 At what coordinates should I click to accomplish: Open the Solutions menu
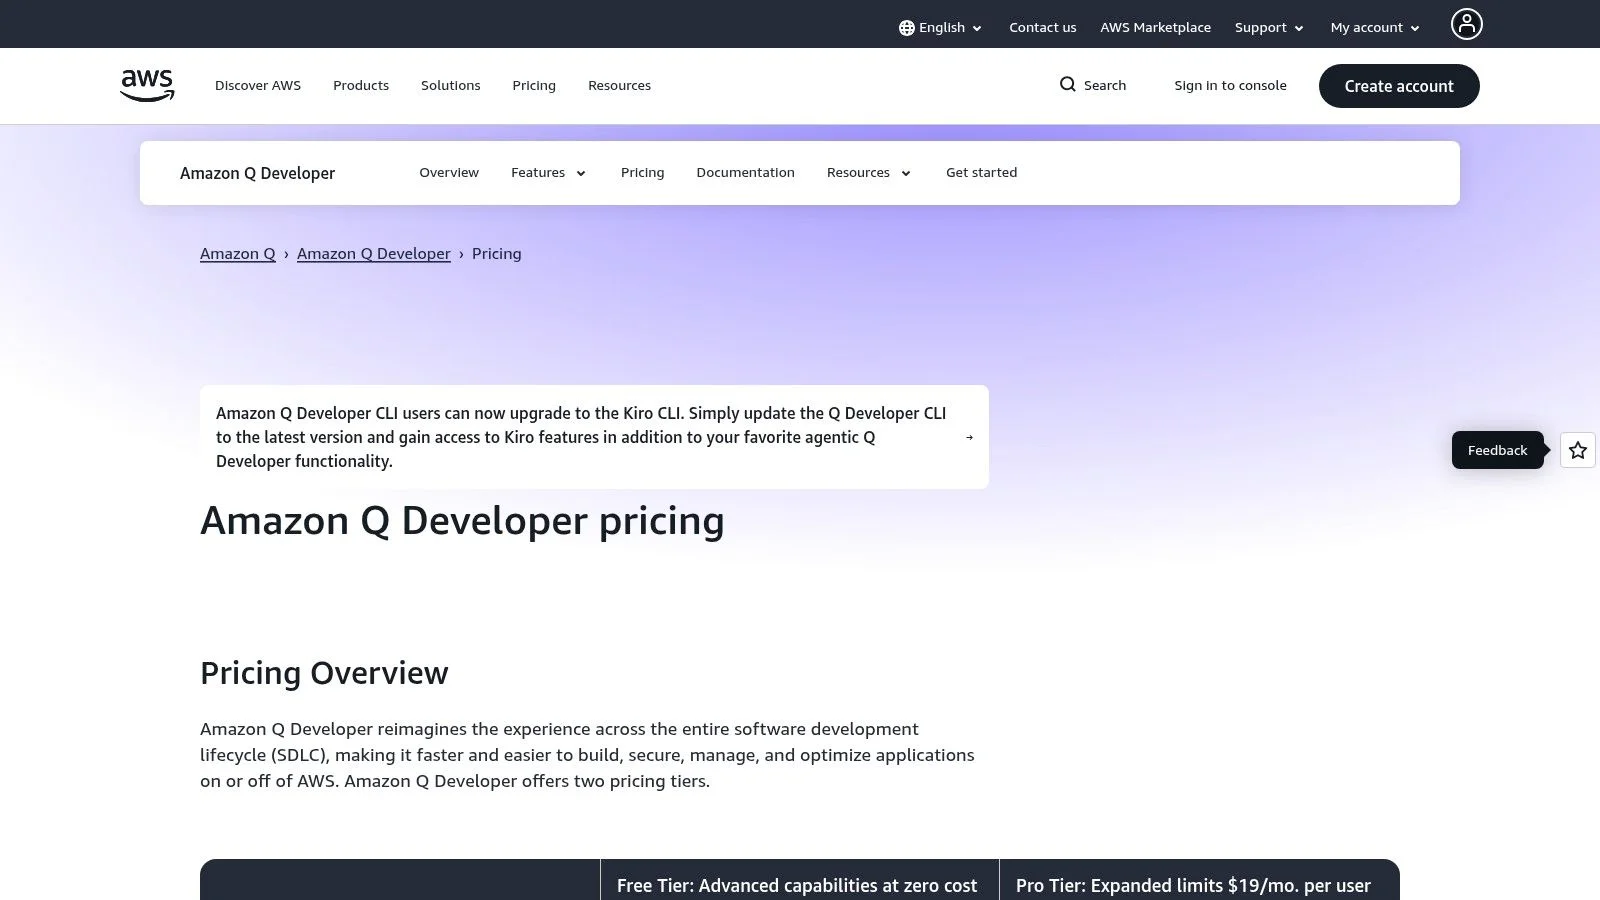pos(451,86)
